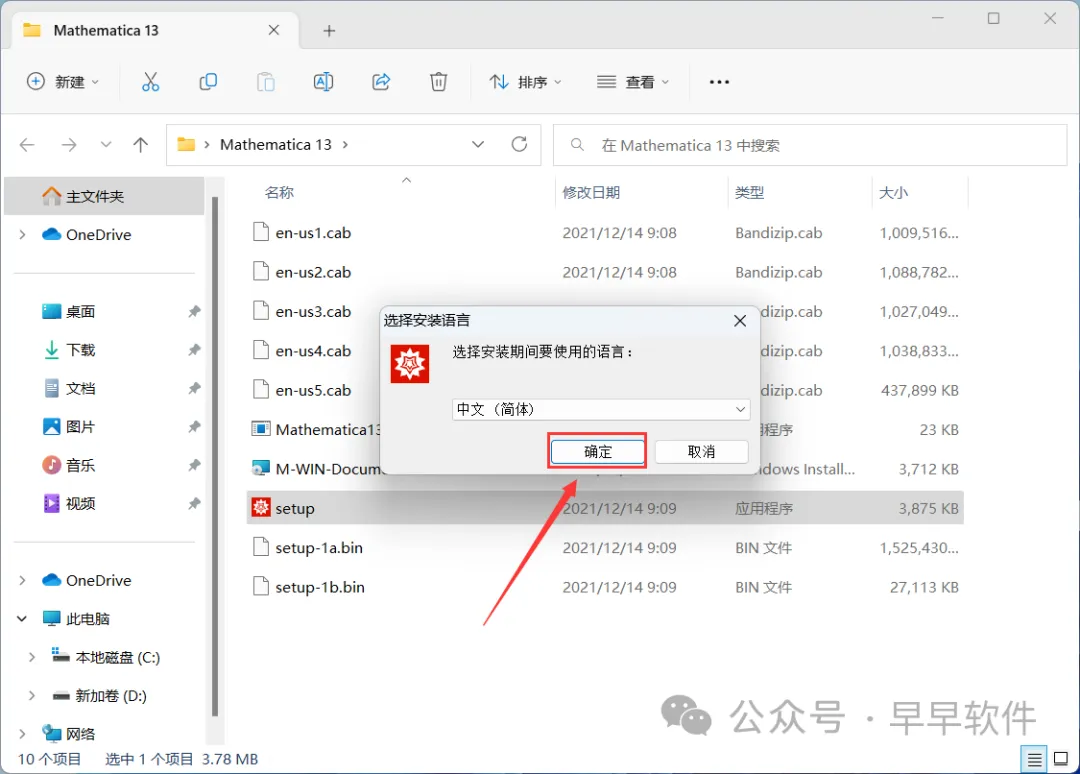Click the Paste clipboard icon
1080x774 pixels.
(266, 82)
